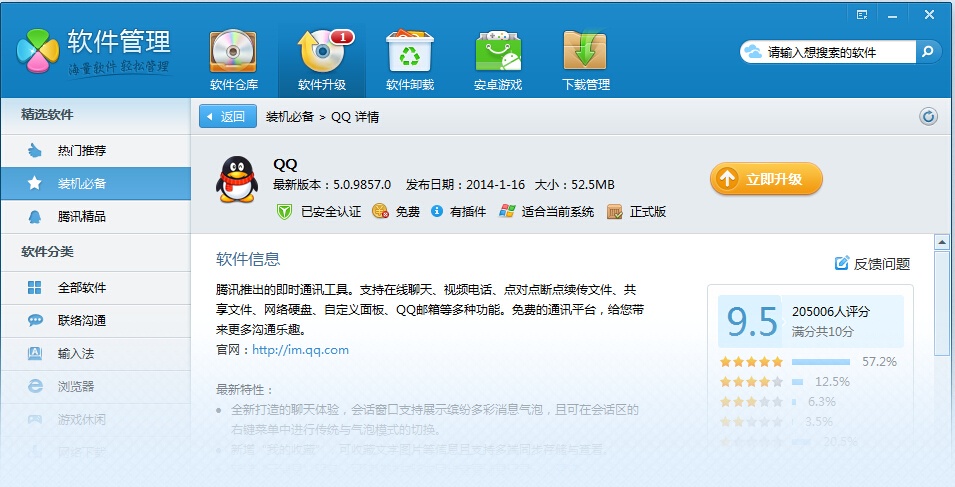Click the three-star rating bar at 6.3%
Image resolution: width=955 pixels, height=487 pixels.
(794, 402)
